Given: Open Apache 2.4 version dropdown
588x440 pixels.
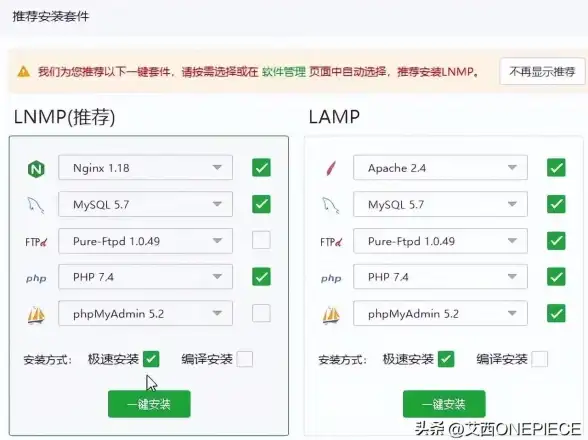Looking at the screenshot, I should [440, 167].
